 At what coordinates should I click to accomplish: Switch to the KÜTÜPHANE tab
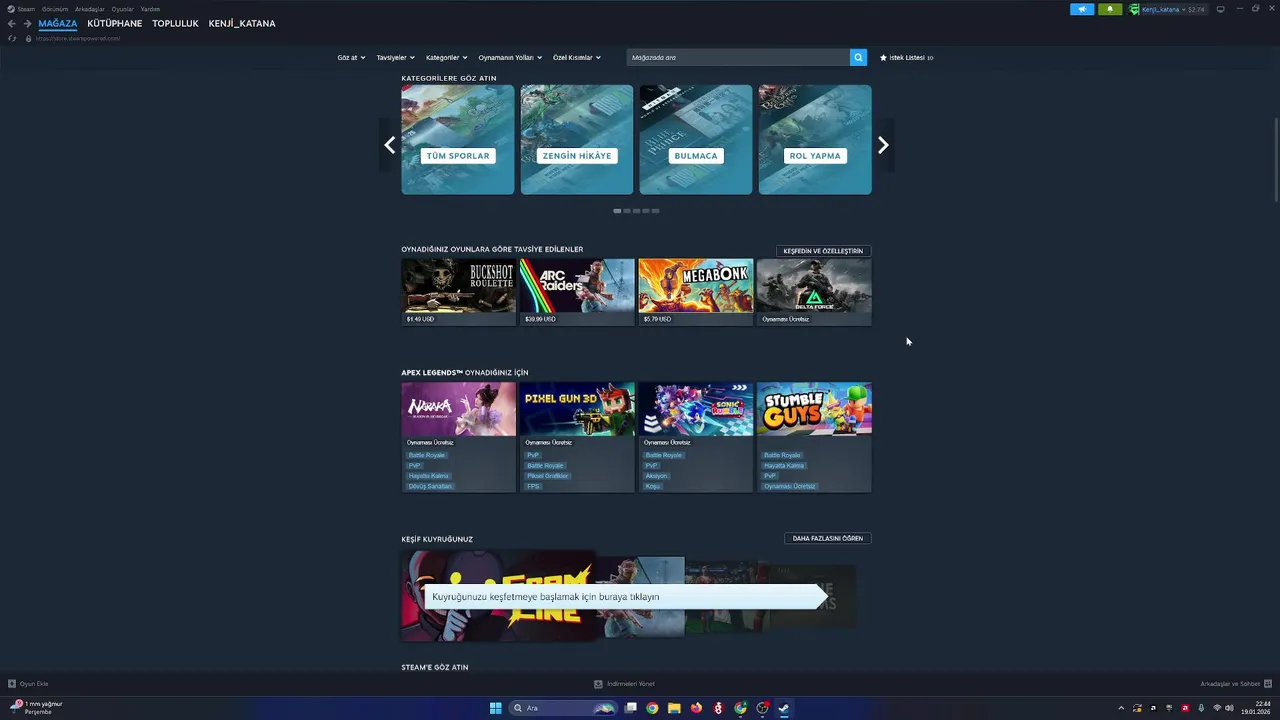(x=114, y=23)
